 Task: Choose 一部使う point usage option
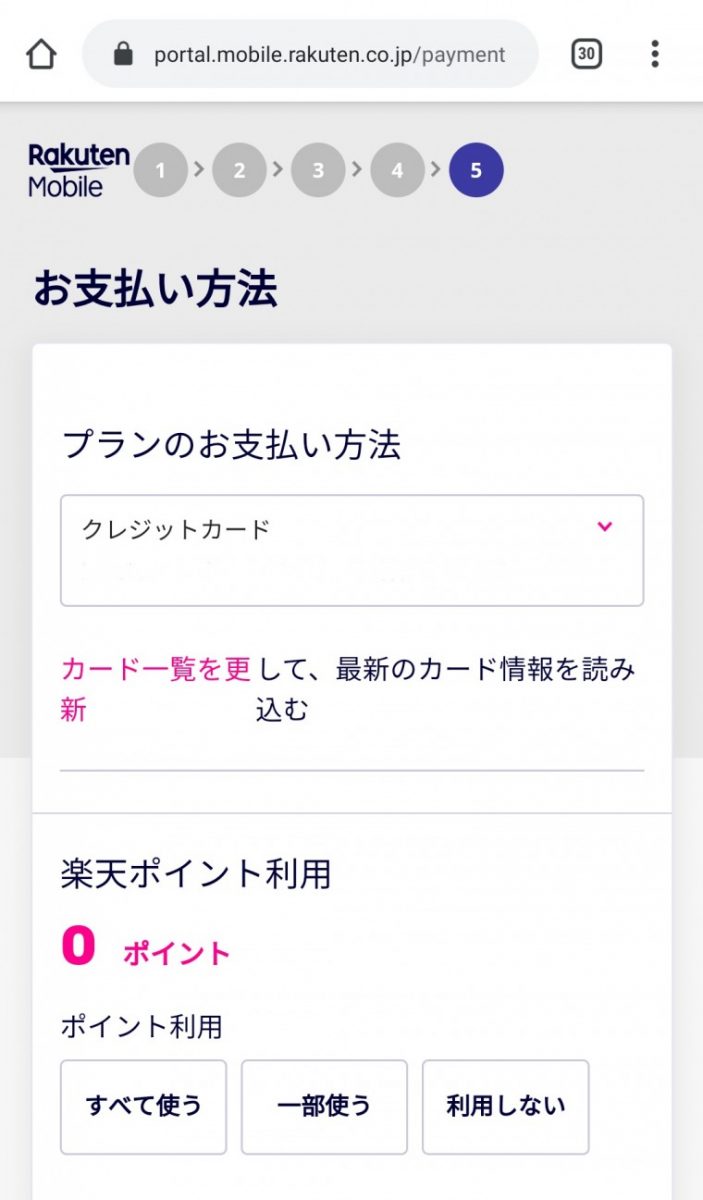point(324,1106)
